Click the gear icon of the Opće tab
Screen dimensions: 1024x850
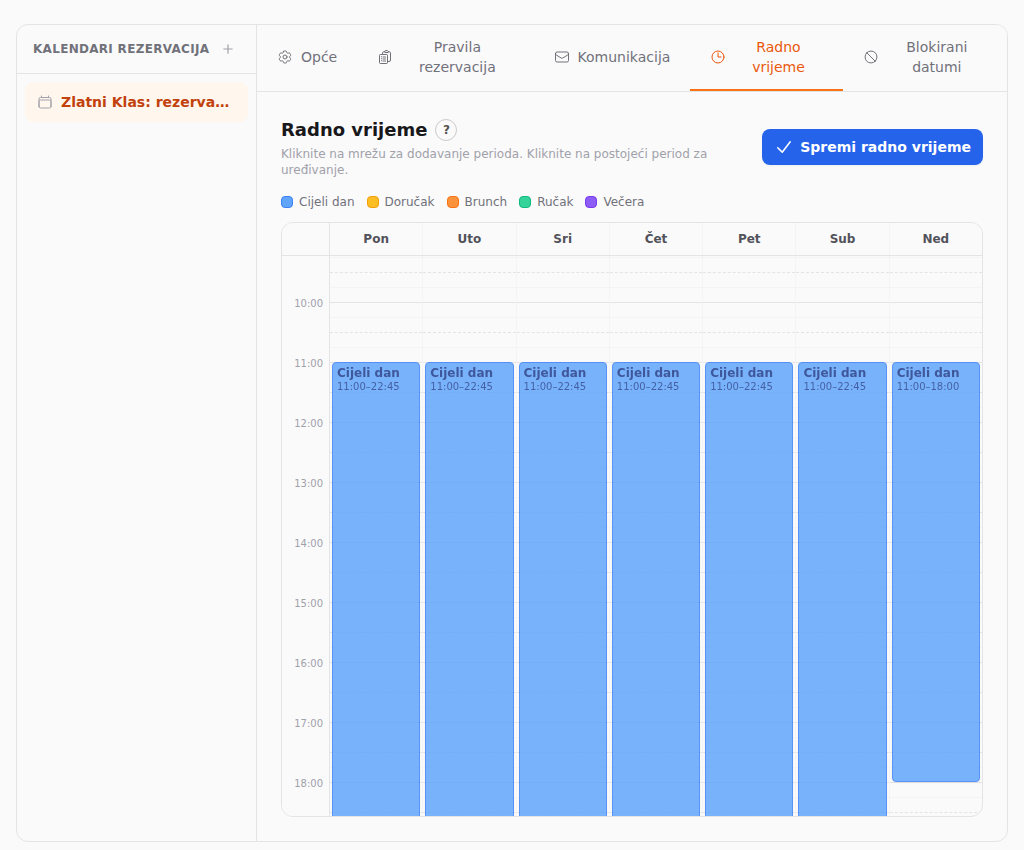pos(285,57)
